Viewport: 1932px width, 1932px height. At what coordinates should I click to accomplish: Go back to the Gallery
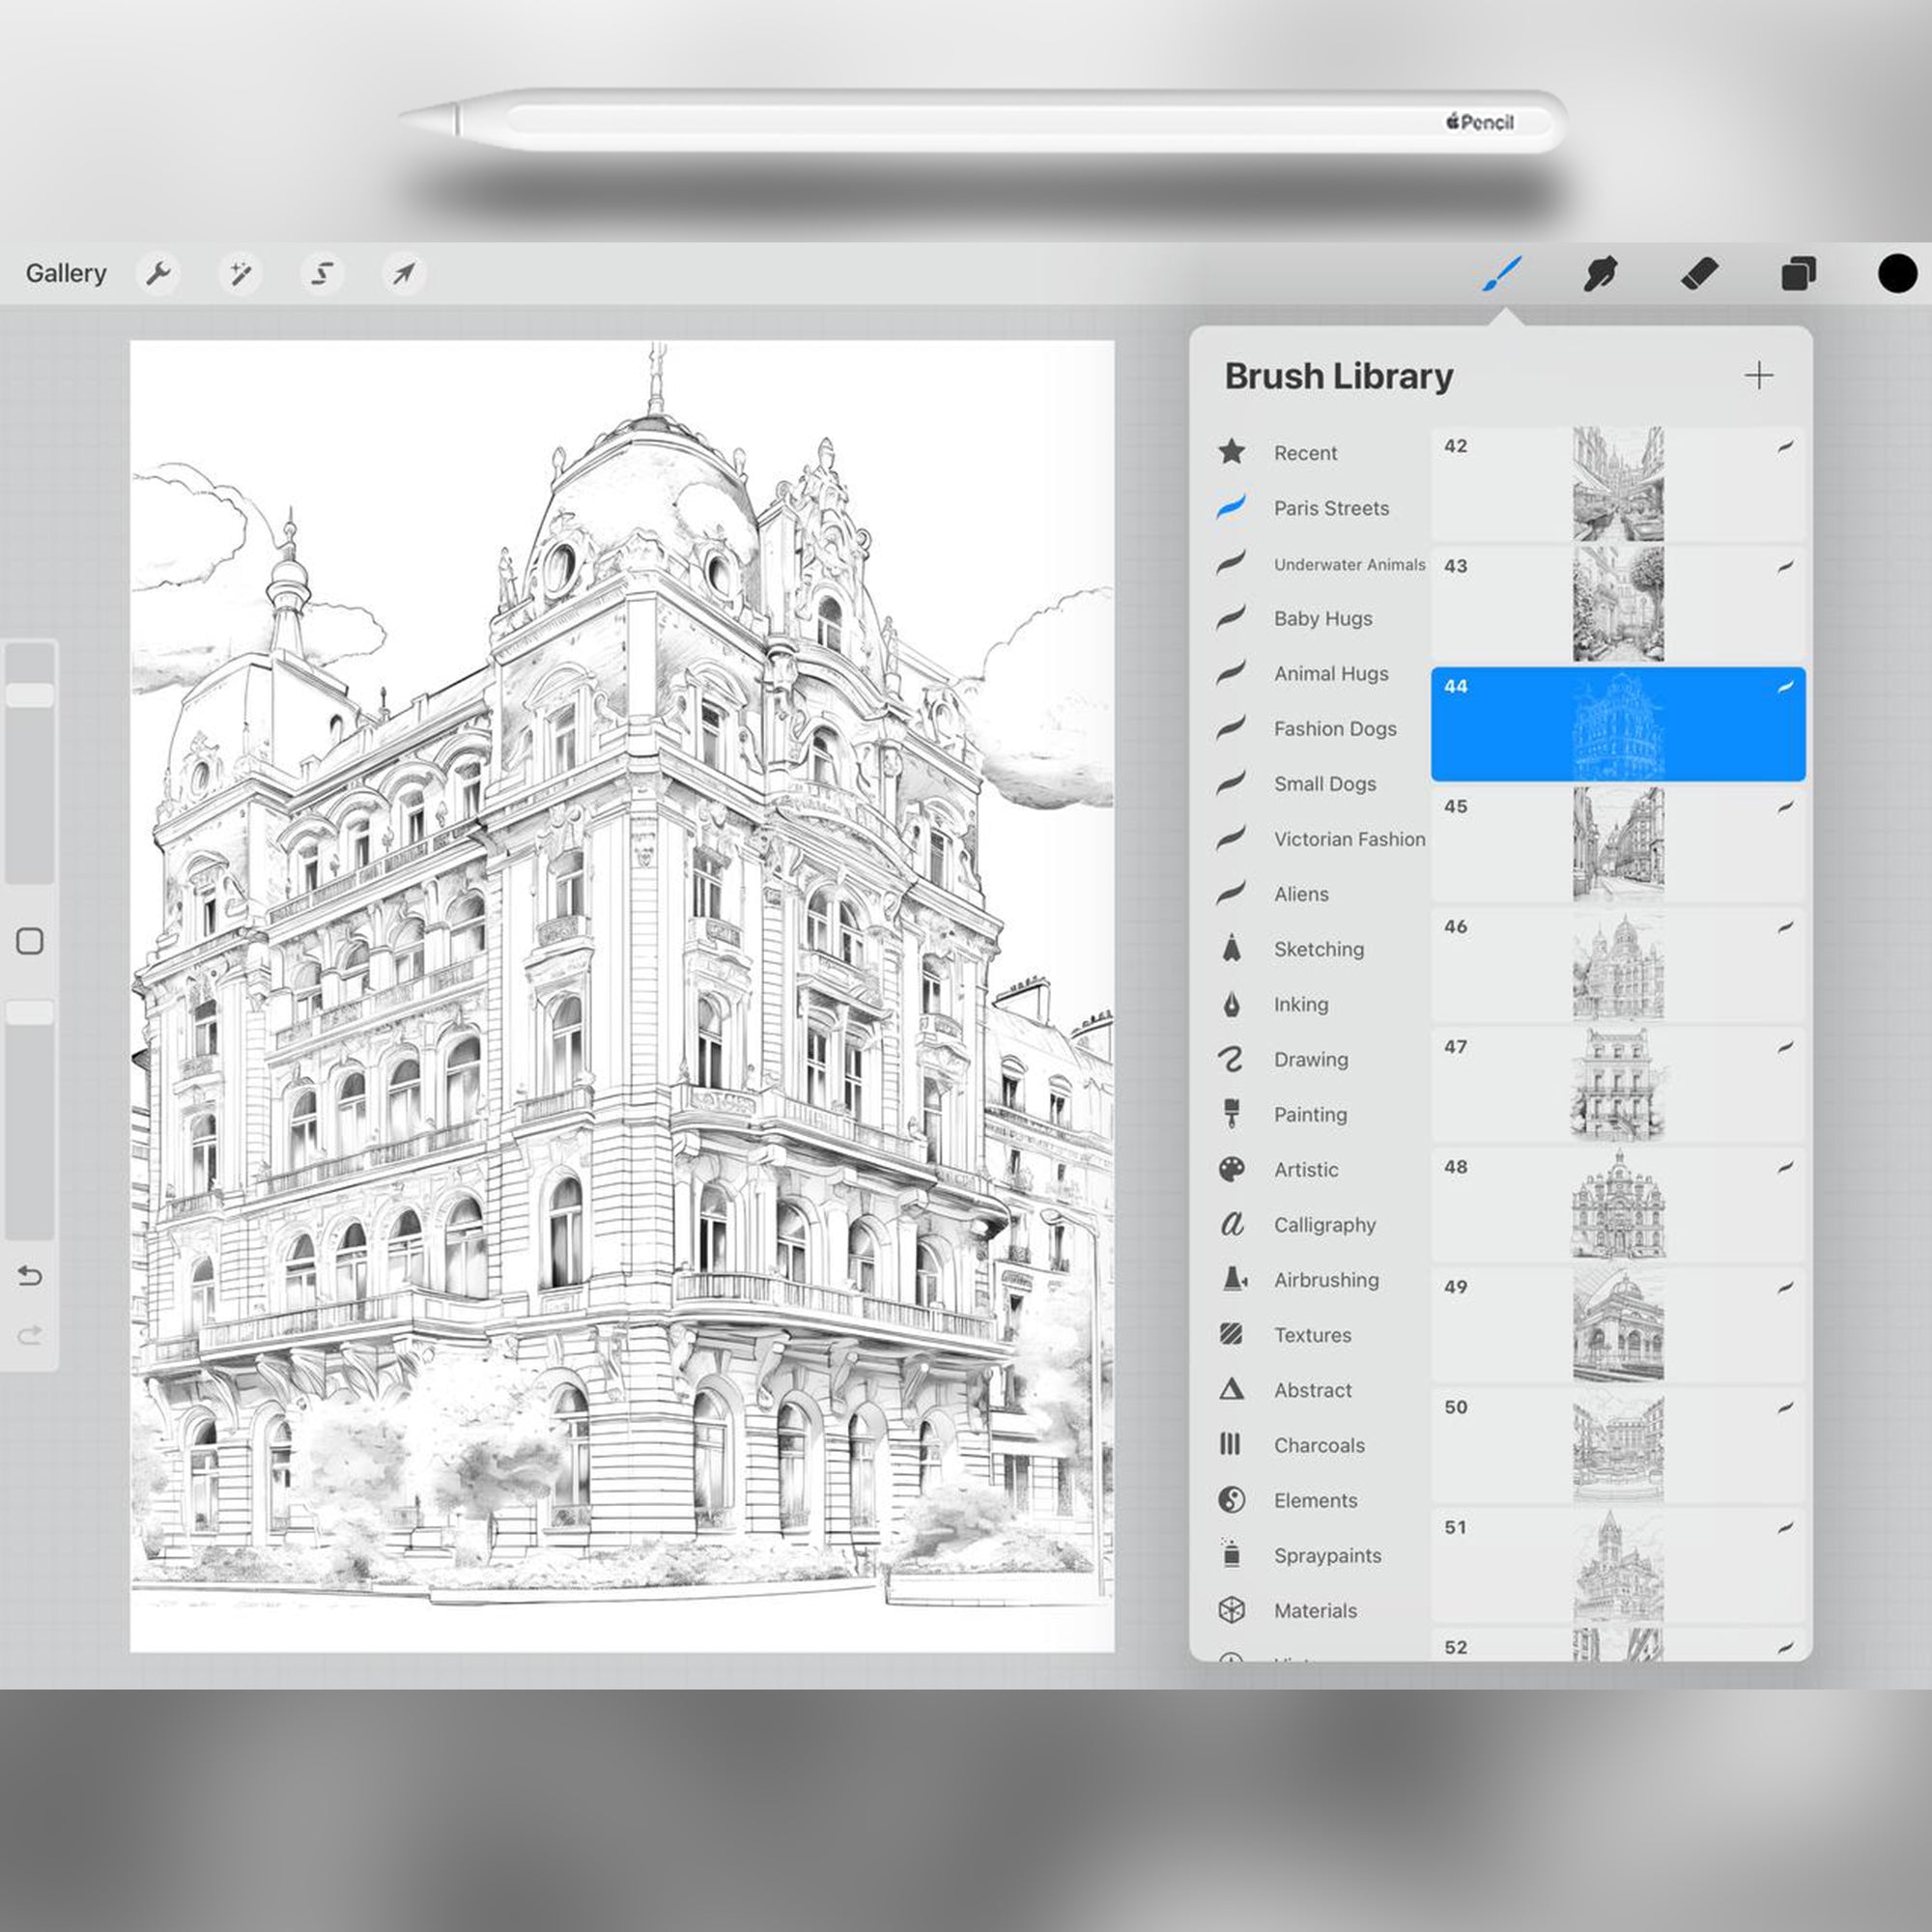coord(67,272)
